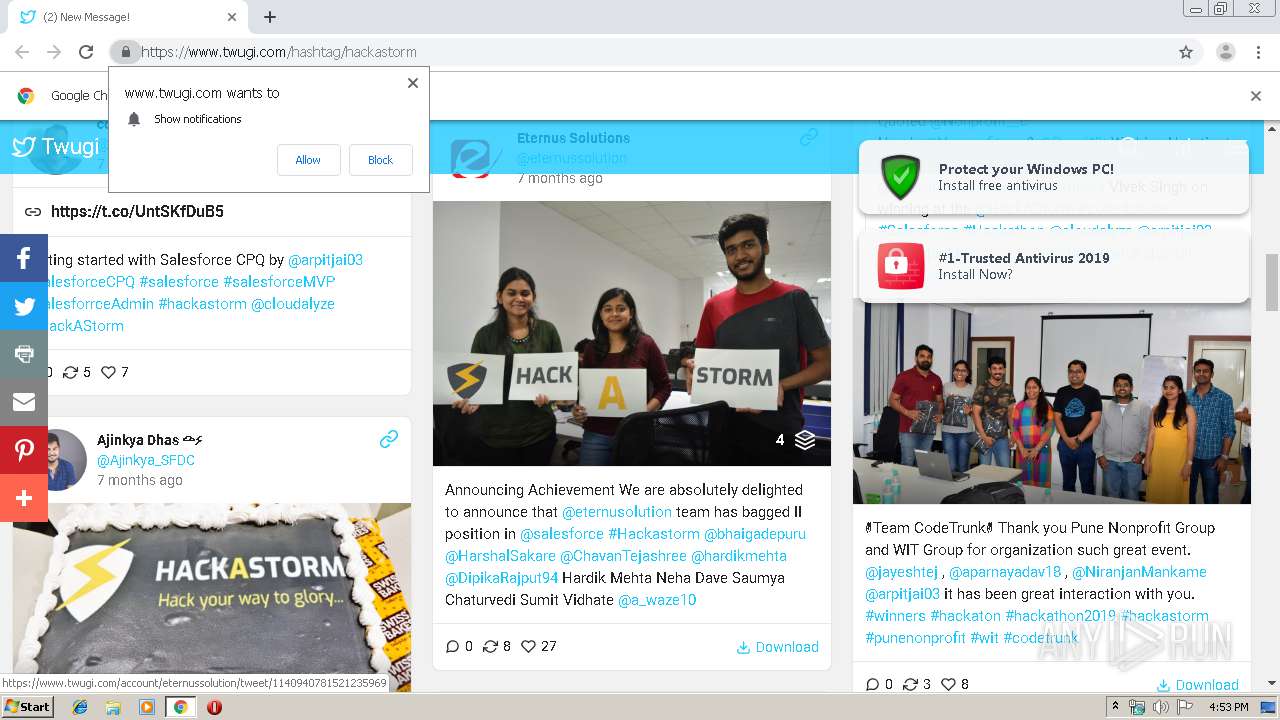Open link icon on Eternus Solutions post
The image size is (1280, 720).
(809, 137)
